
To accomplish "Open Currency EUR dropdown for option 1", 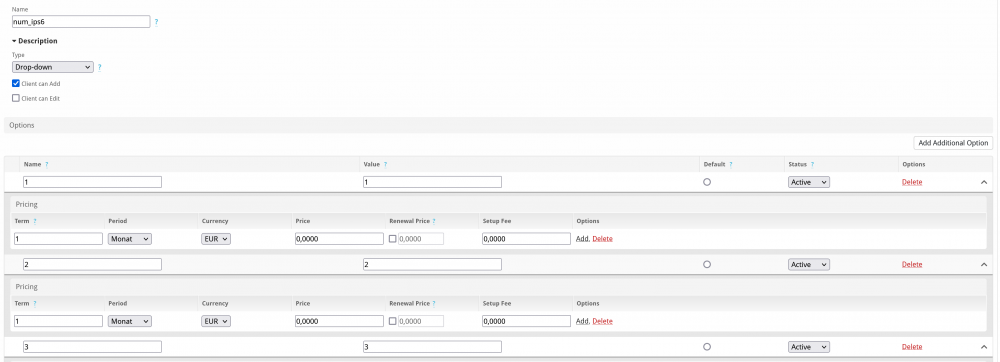I will click(216, 239).
